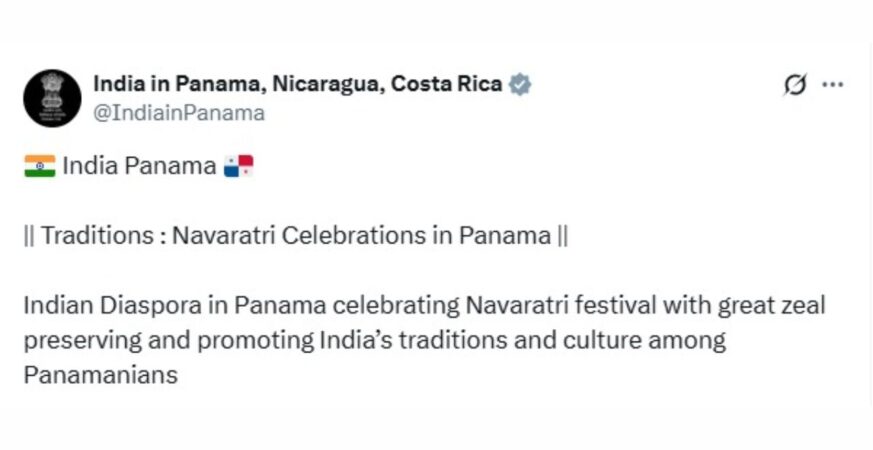
Task: Click the blue verified badge
Action: tap(520, 85)
